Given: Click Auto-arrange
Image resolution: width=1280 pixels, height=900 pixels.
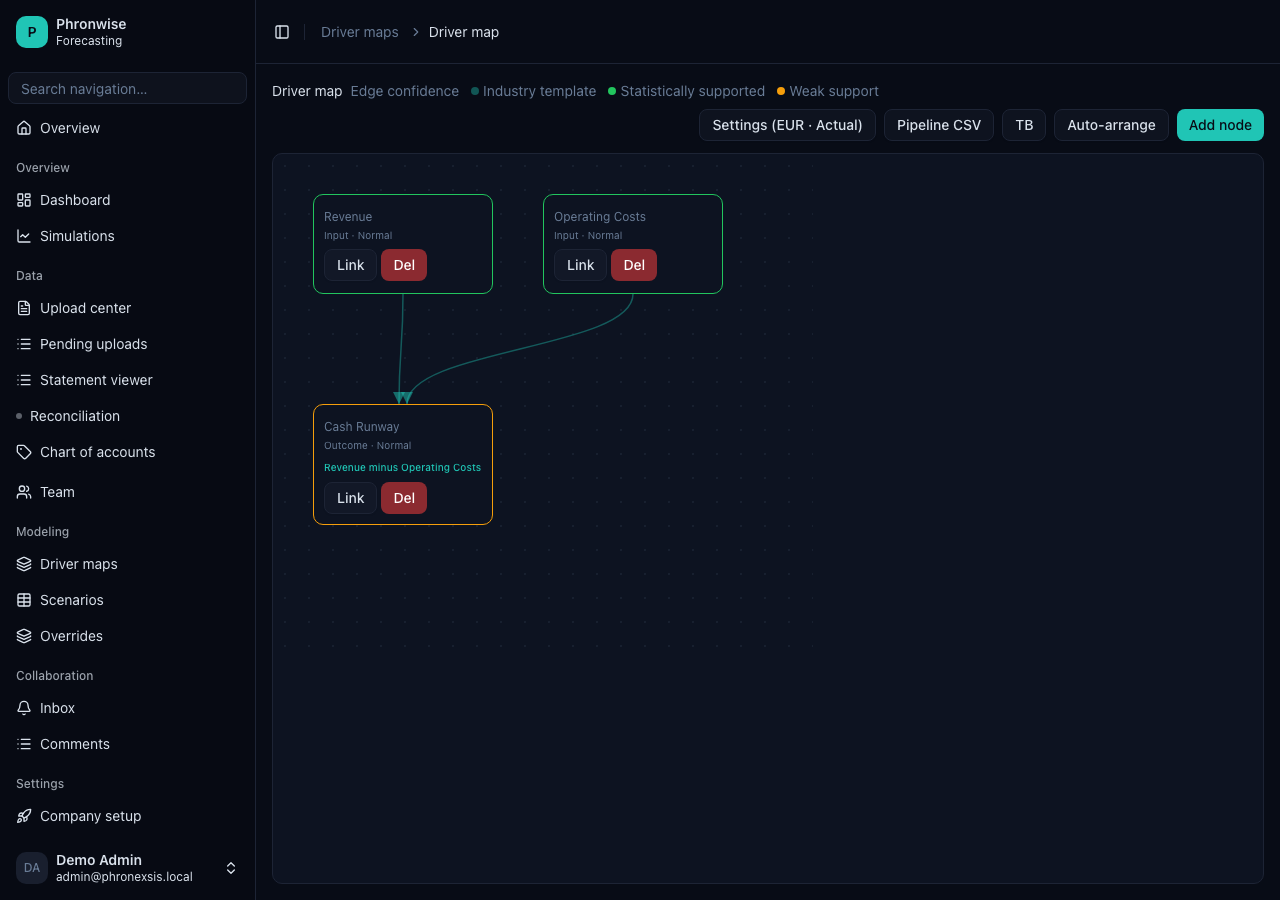Looking at the screenshot, I should pyautogui.click(x=1111, y=125).
